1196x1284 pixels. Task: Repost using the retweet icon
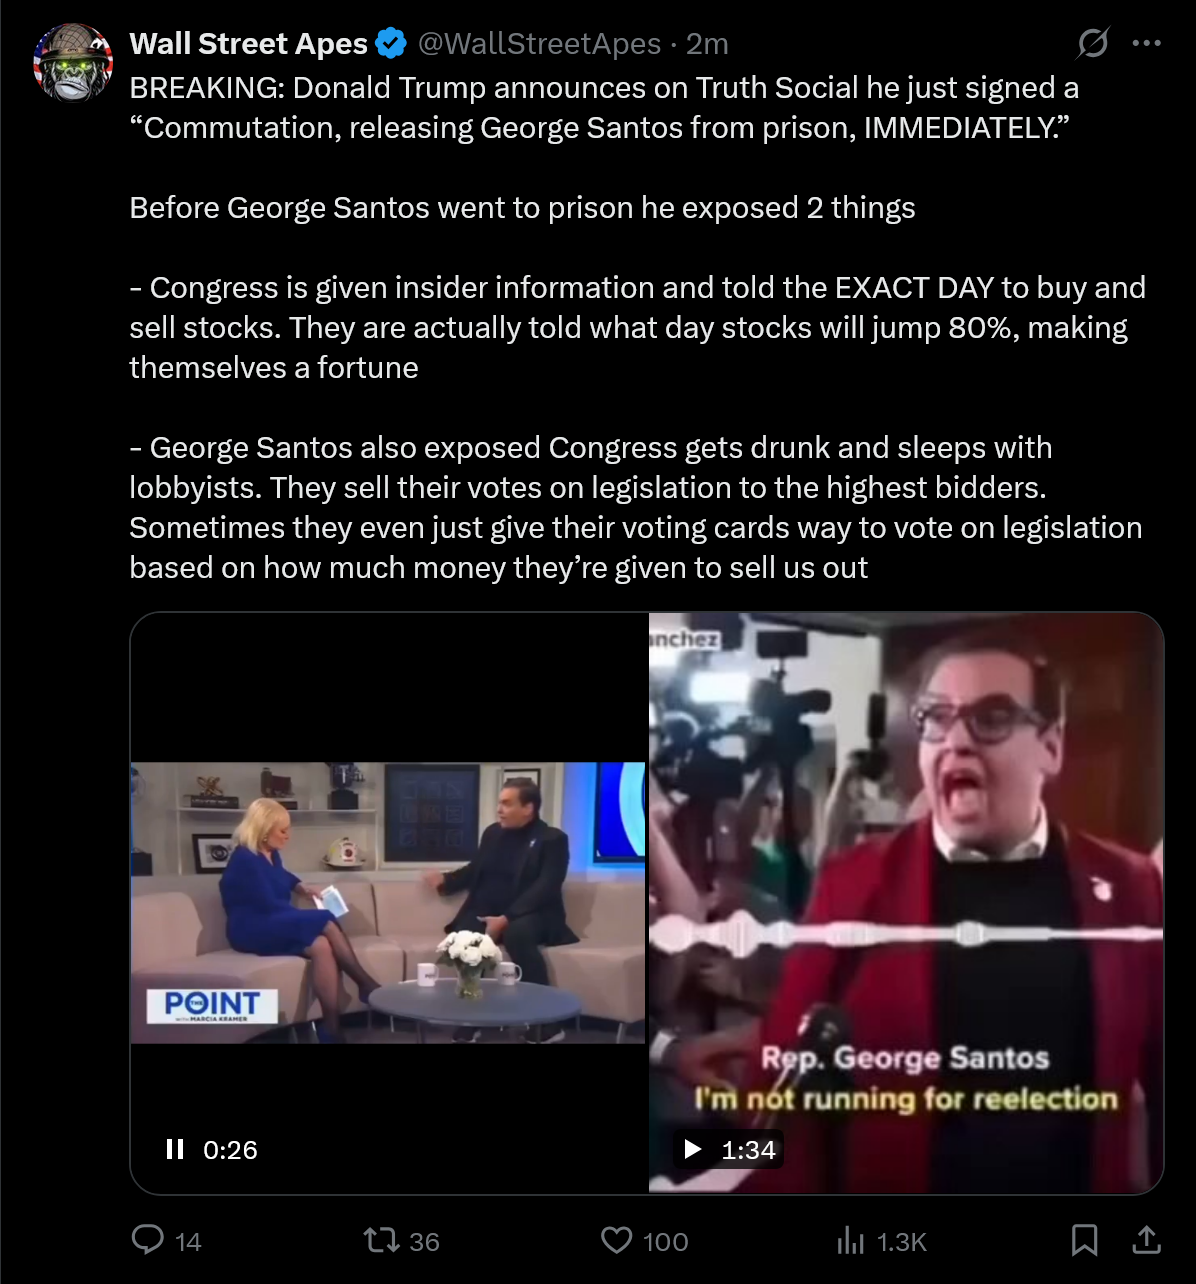[x=381, y=1241]
